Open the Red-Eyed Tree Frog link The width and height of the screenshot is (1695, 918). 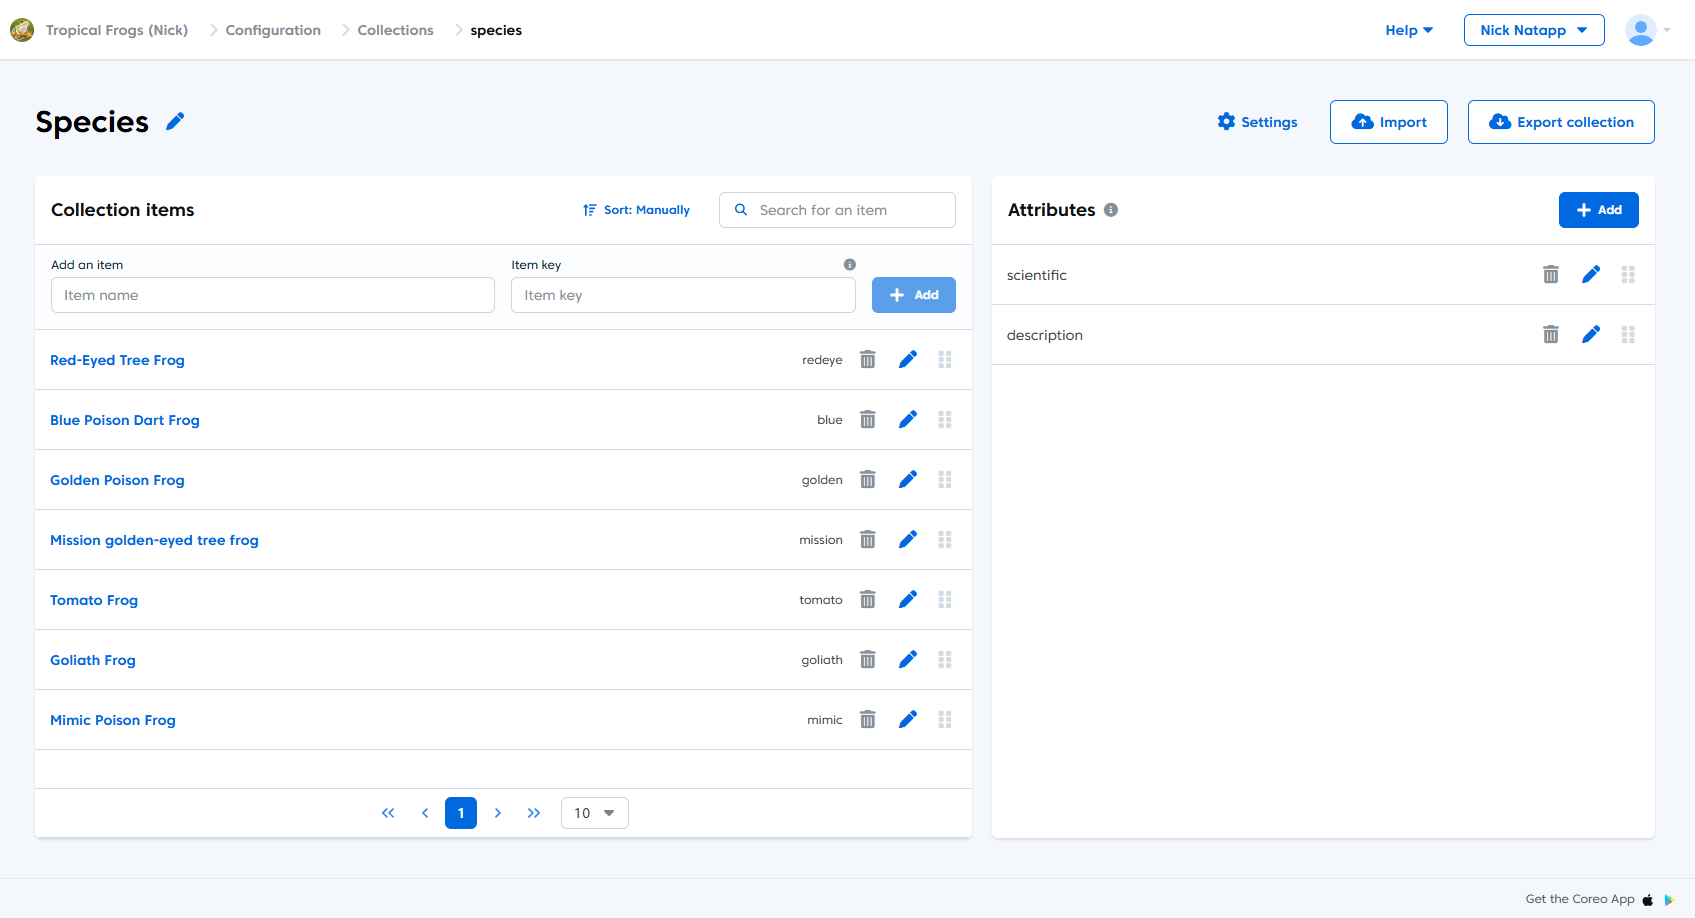(118, 360)
